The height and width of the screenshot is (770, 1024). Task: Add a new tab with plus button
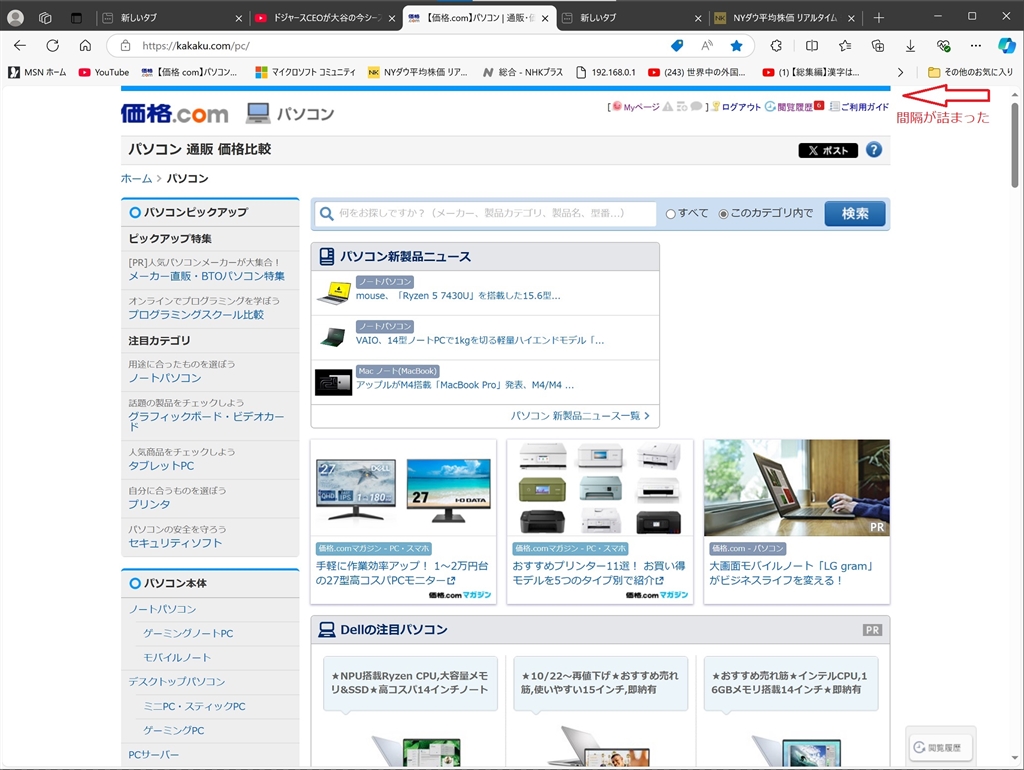[879, 18]
